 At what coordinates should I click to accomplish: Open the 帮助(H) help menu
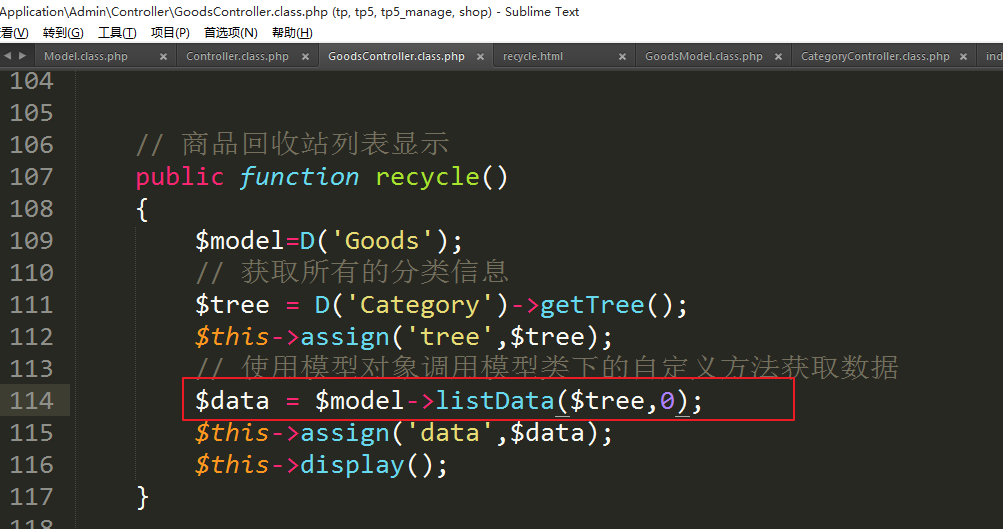click(292, 33)
